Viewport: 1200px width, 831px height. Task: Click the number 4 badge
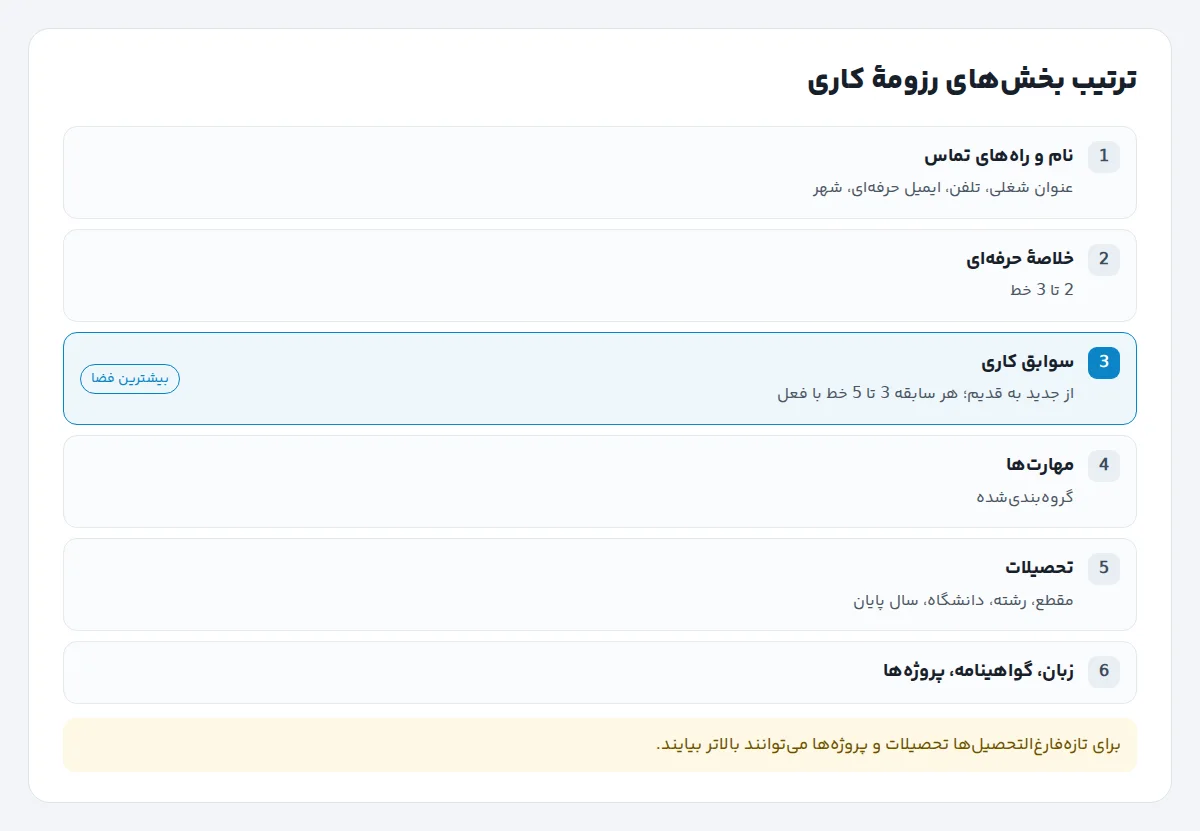tap(1104, 465)
